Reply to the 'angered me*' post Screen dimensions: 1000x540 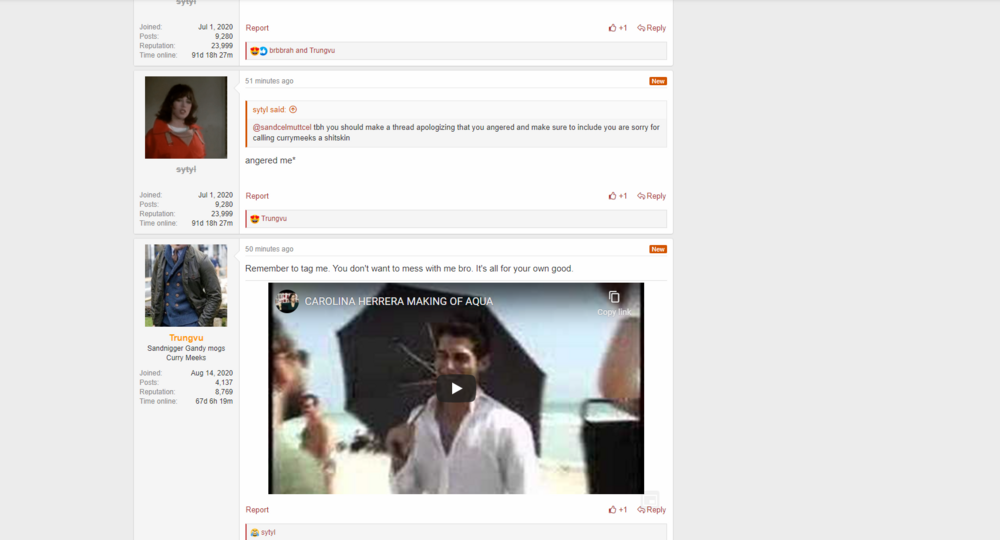point(651,196)
